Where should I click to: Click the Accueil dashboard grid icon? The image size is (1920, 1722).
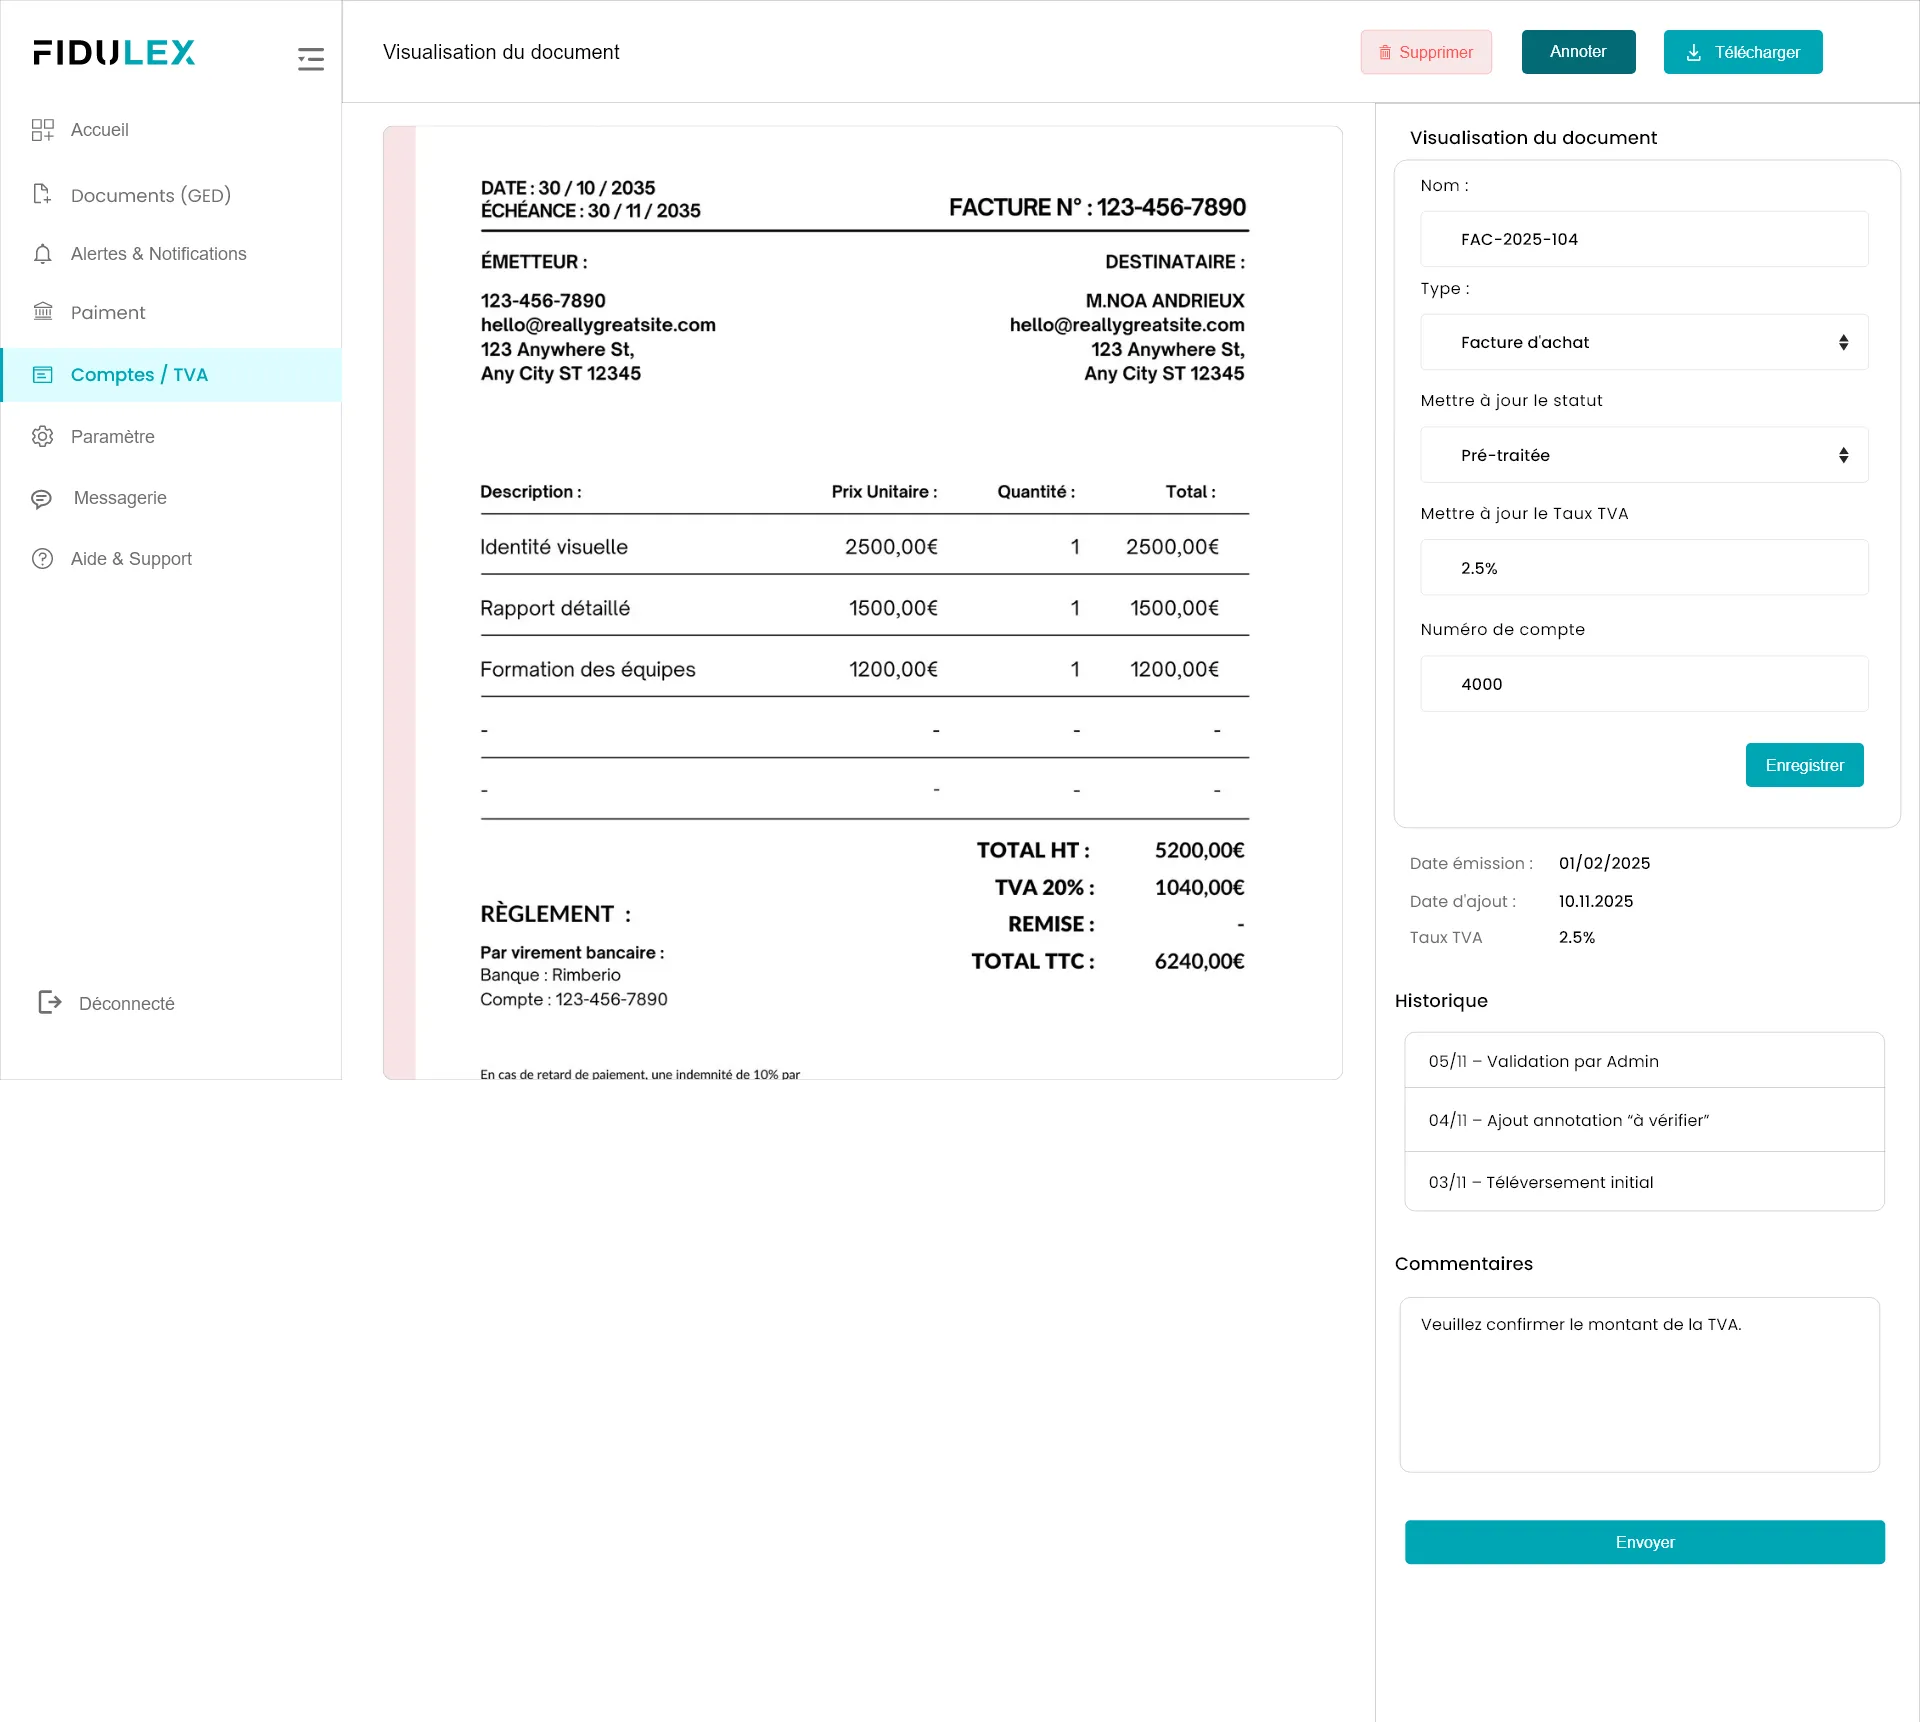coord(42,130)
